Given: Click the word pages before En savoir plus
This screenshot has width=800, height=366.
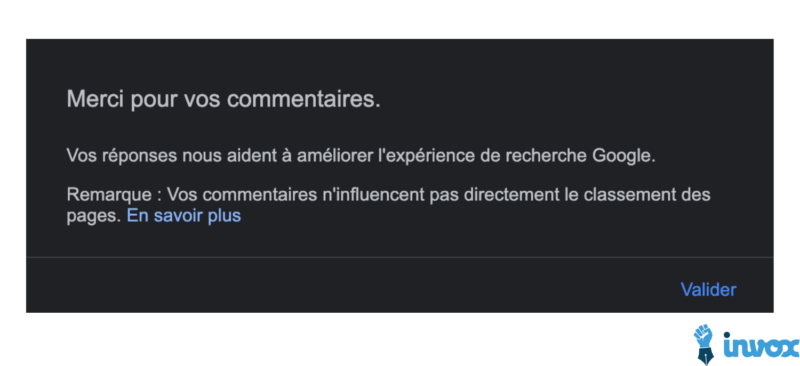Looking at the screenshot, I should pyautogui.click(x=94, y=217).
